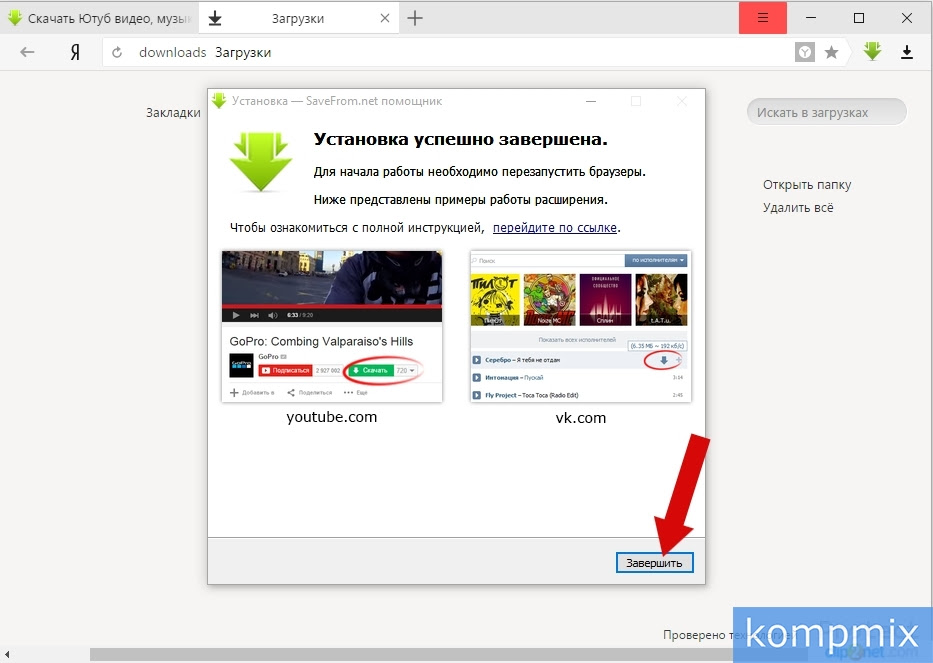This screenshot has height=663, width=933.
Task: Minimize the browser window
Action: click(x=810, y=18)
